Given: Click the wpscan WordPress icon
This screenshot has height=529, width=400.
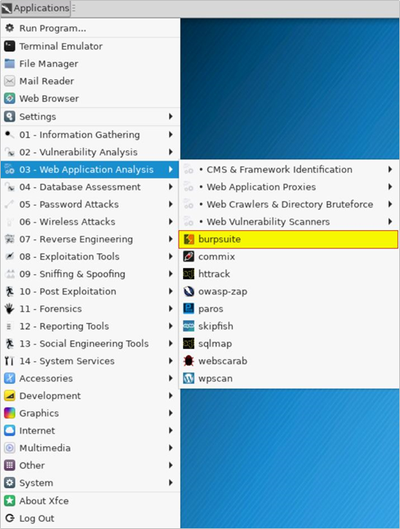Looking at the screenshot, I should tap(189, 379).
